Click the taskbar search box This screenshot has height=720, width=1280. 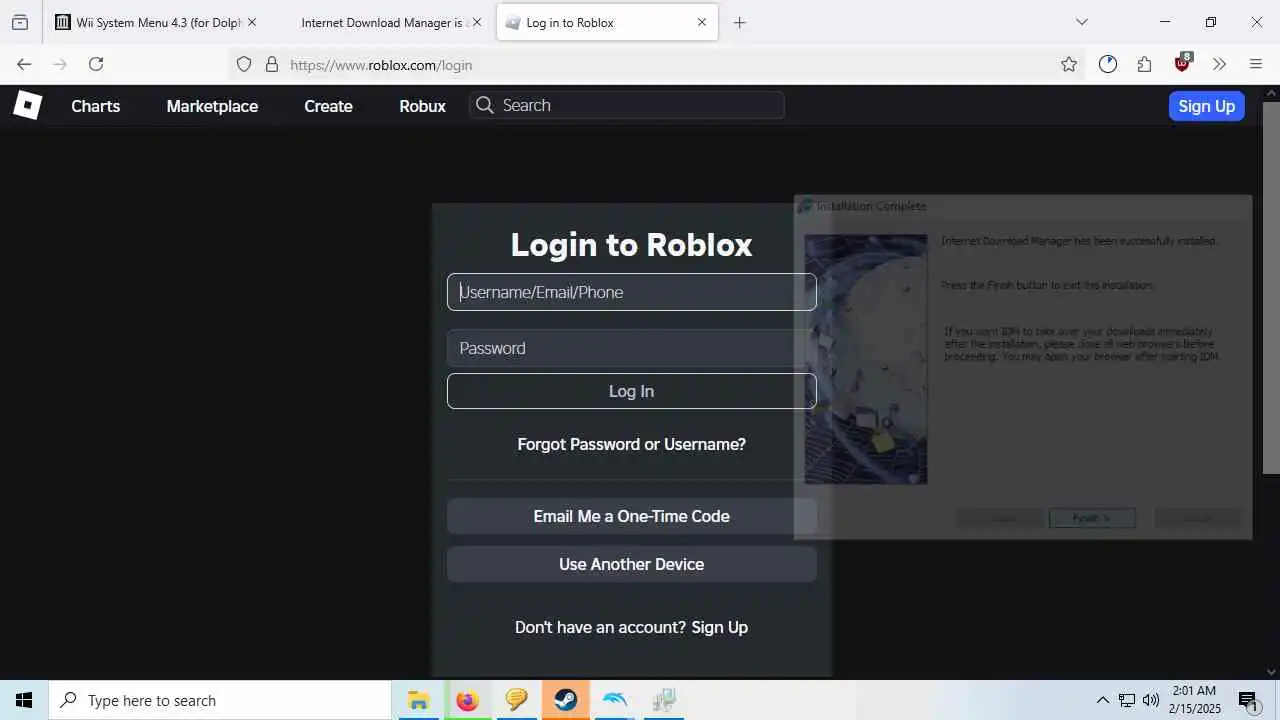pos(220,700)
